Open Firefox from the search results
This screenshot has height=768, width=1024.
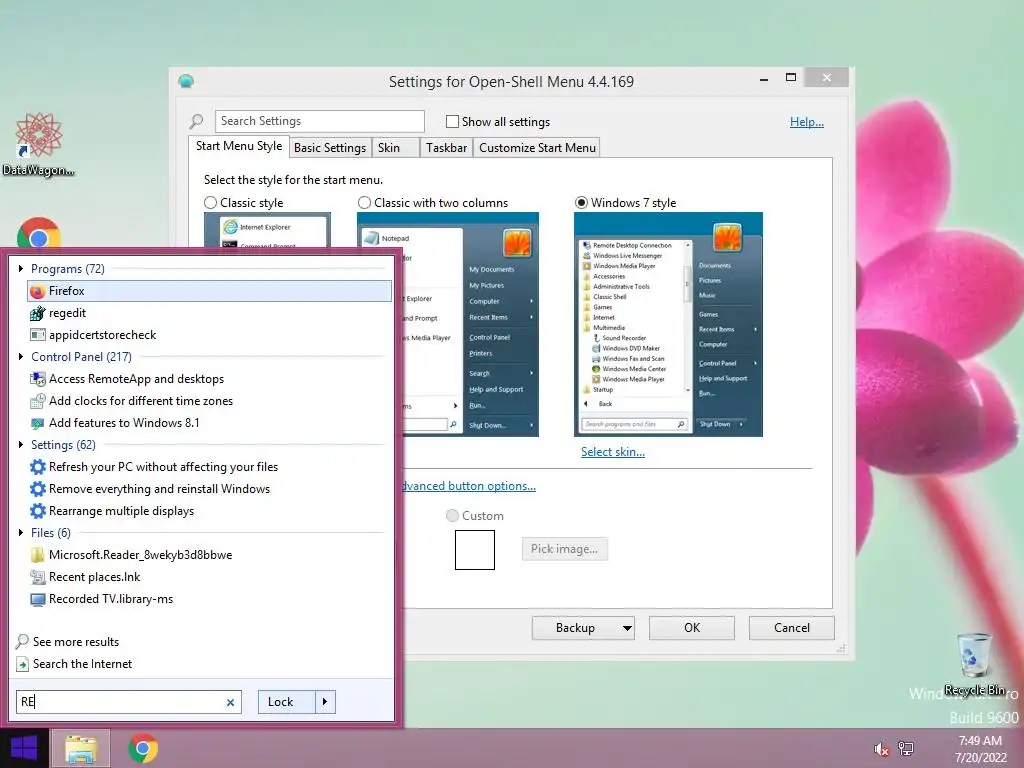pyautogui.click(x=209, y=291)
